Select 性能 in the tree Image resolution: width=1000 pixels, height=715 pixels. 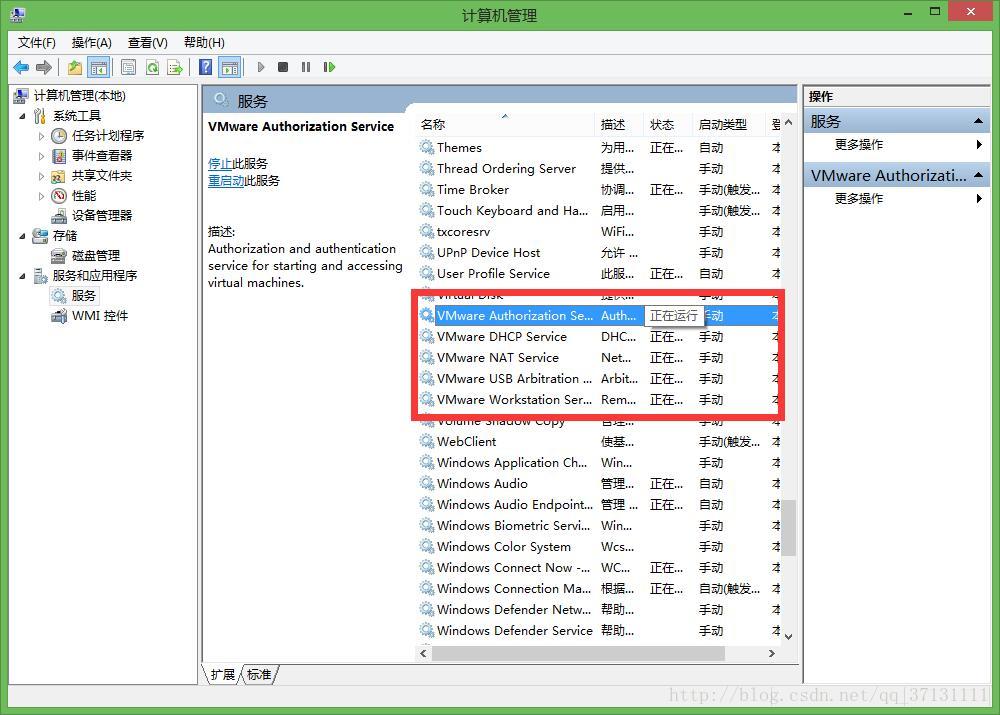84,195
